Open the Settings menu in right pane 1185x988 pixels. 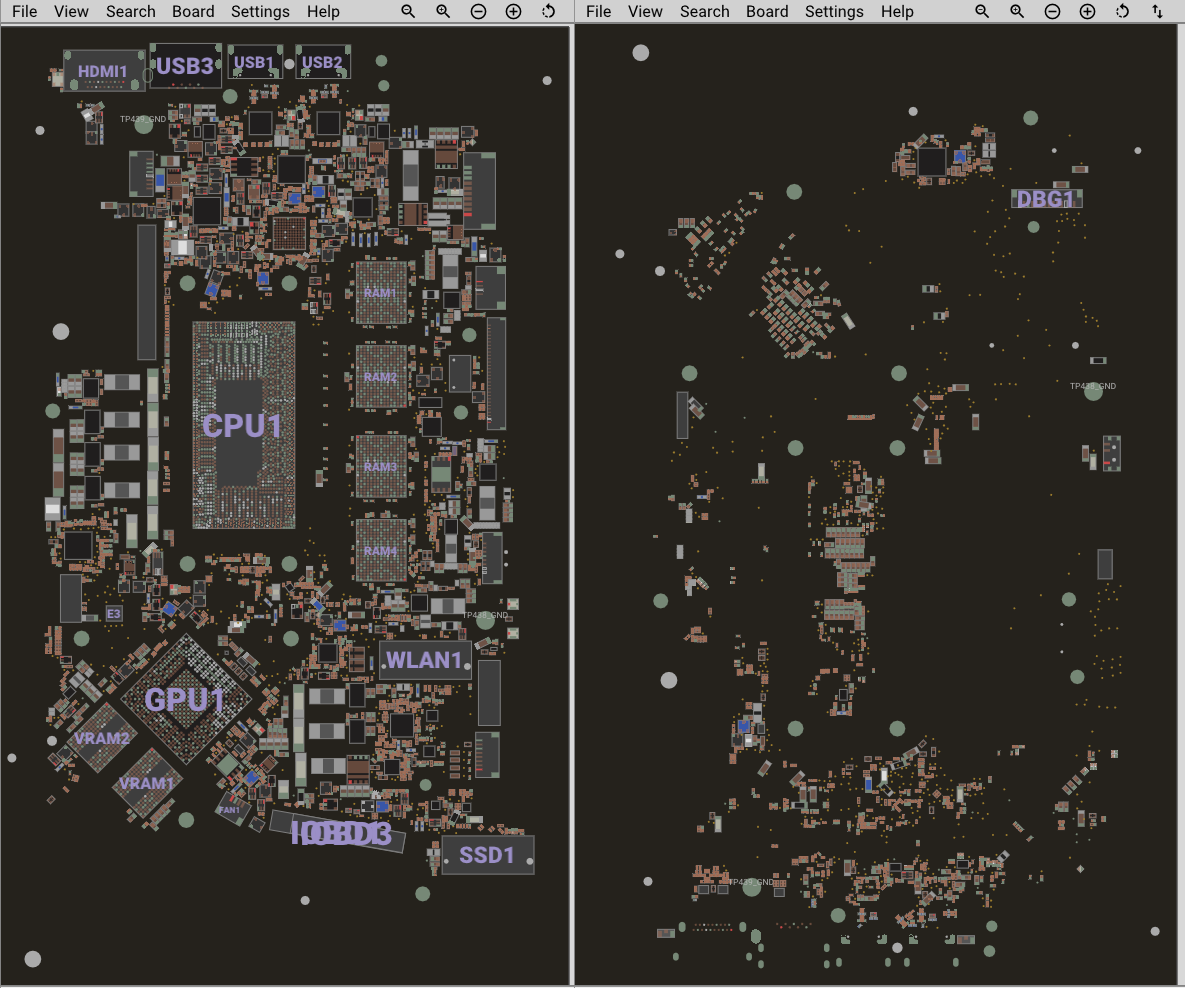[x=834, y=11]
